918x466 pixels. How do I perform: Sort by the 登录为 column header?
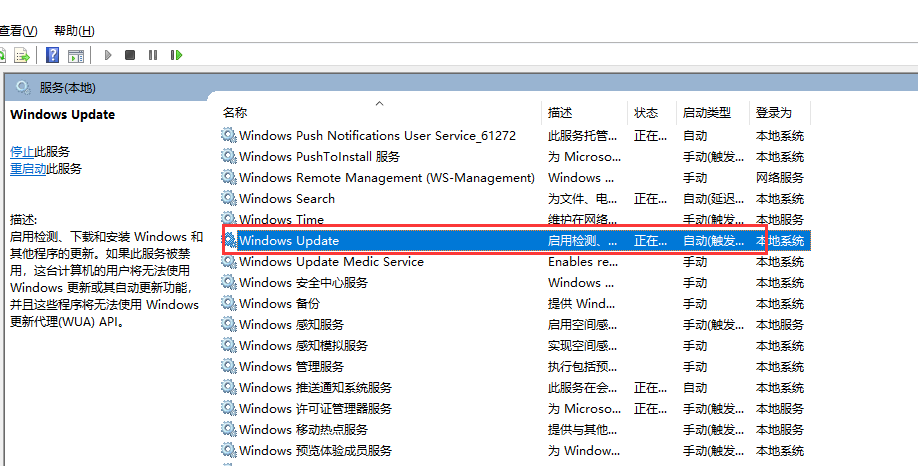tap(780, 112)
